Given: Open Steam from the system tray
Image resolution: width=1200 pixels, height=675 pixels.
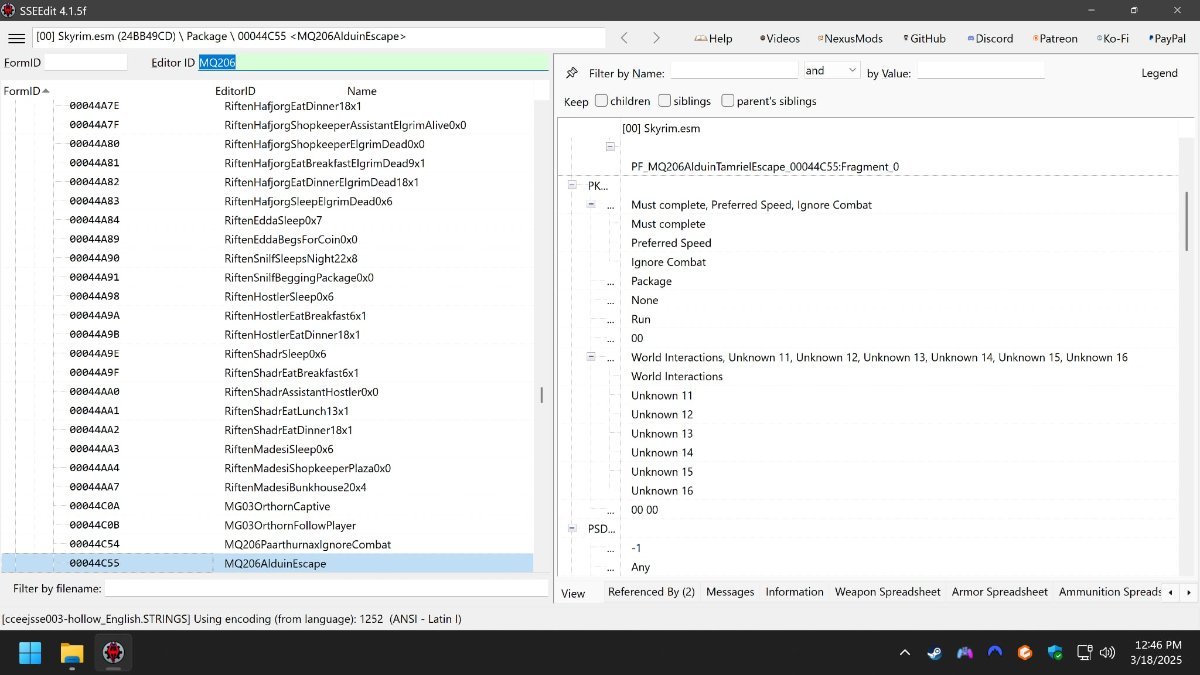Looking at the screenshot, I should click(x=934, y=653).
